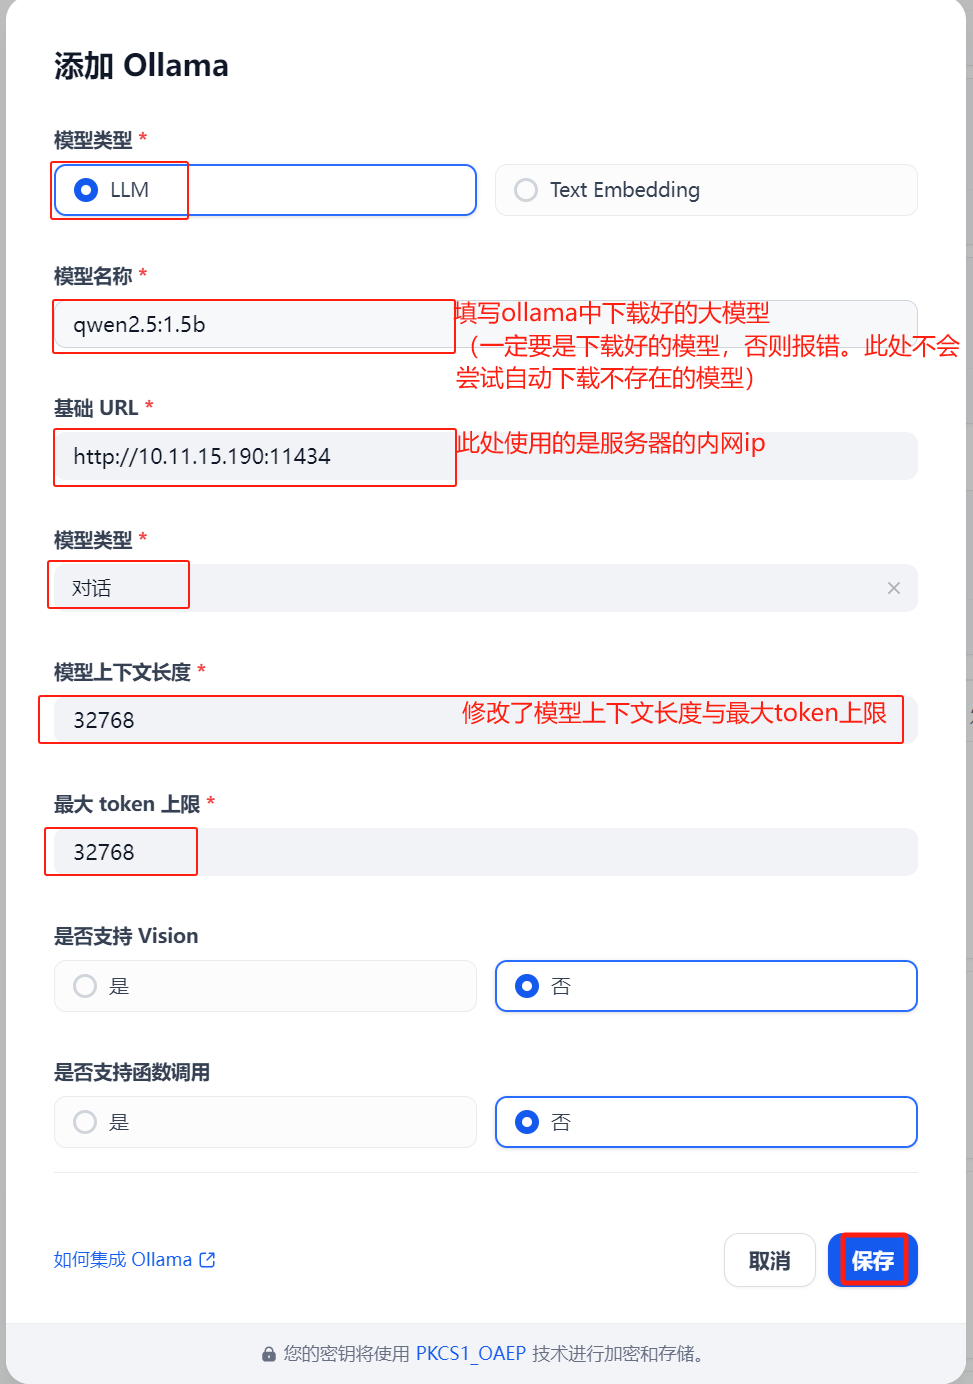Click the base URL input field
This screenshot has width=973, height=1384.
click(250, 457)
